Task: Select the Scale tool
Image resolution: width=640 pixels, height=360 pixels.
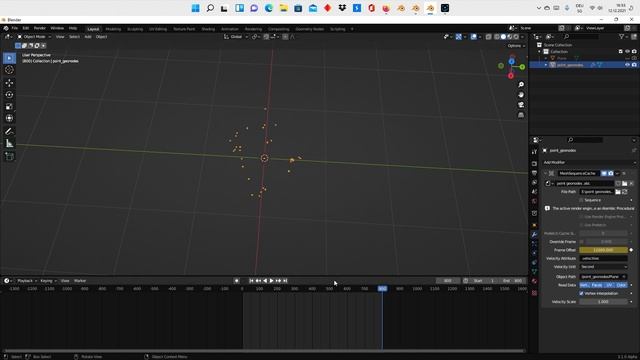Action: pos(9,107)
